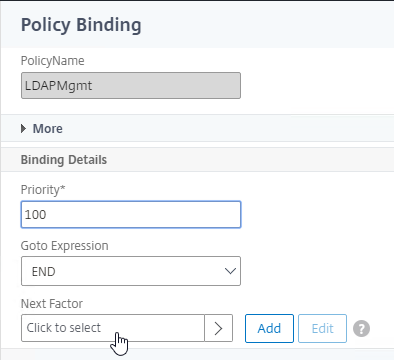This screenshot has width=394, height=360.
Task: Click the 100 value in Priority
Action: [35, 214]
